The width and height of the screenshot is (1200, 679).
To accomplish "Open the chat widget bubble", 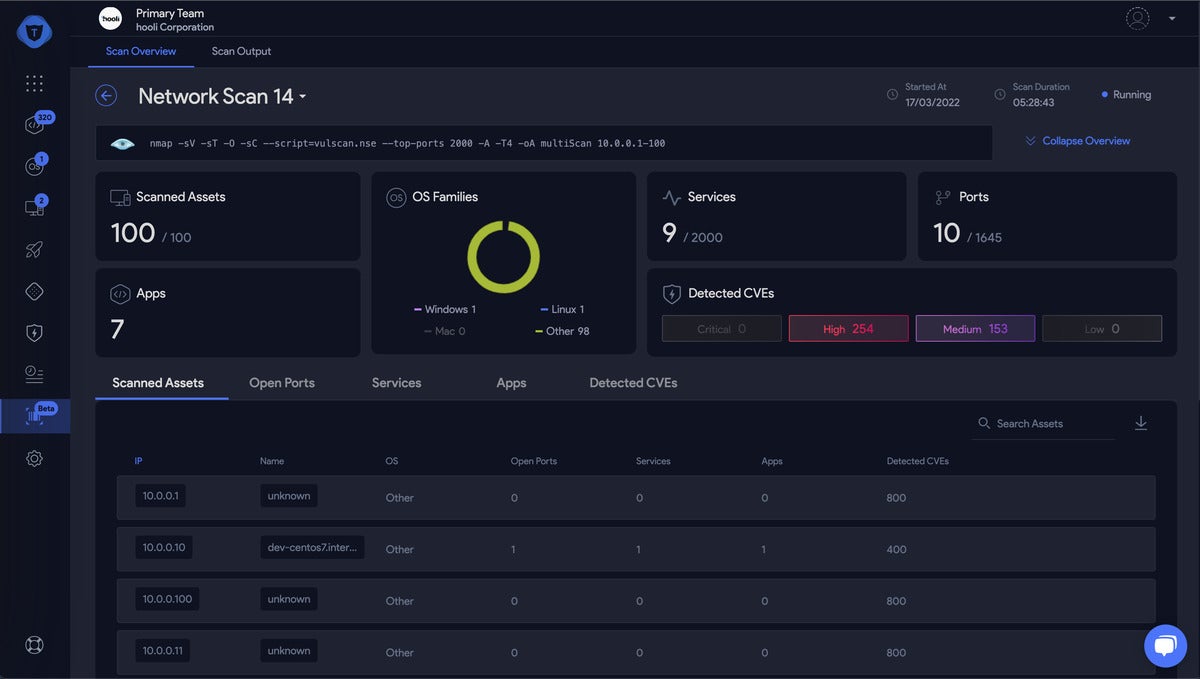I will coord(1165,646).
